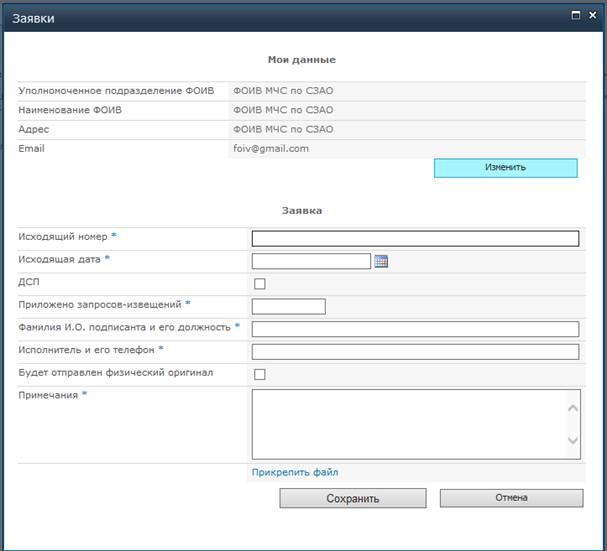Select the foiv@gmail.com Email value

(271, 149)
